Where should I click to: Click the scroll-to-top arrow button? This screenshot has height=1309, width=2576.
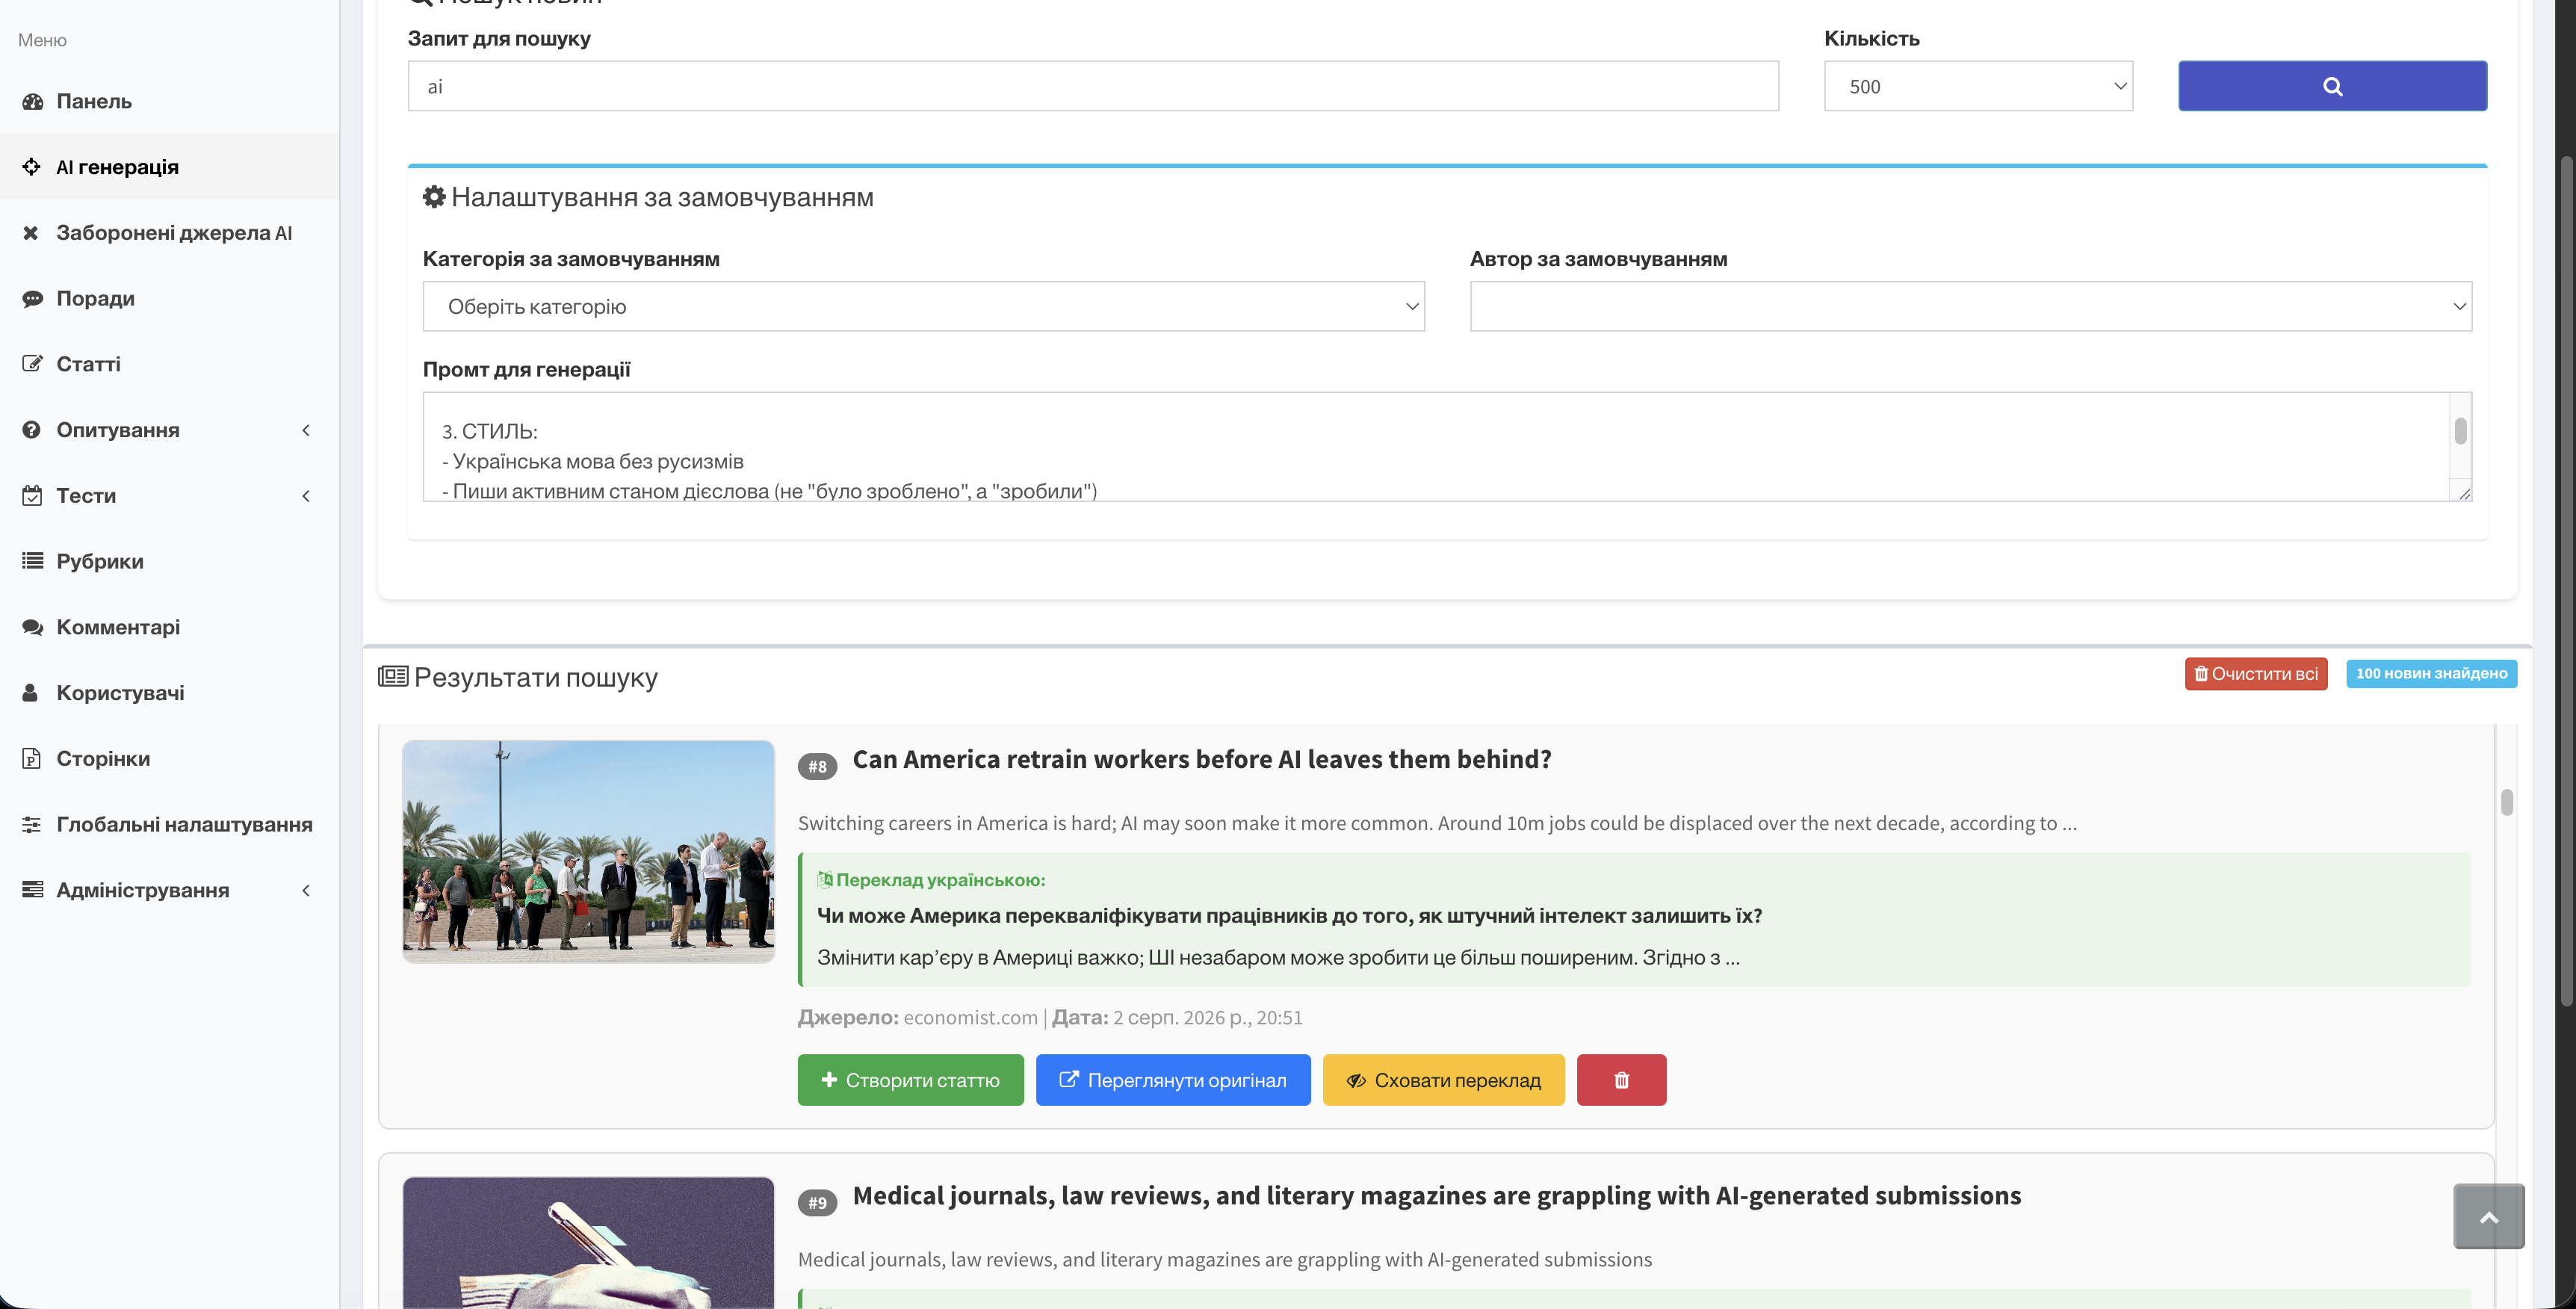(2489, 1217)
